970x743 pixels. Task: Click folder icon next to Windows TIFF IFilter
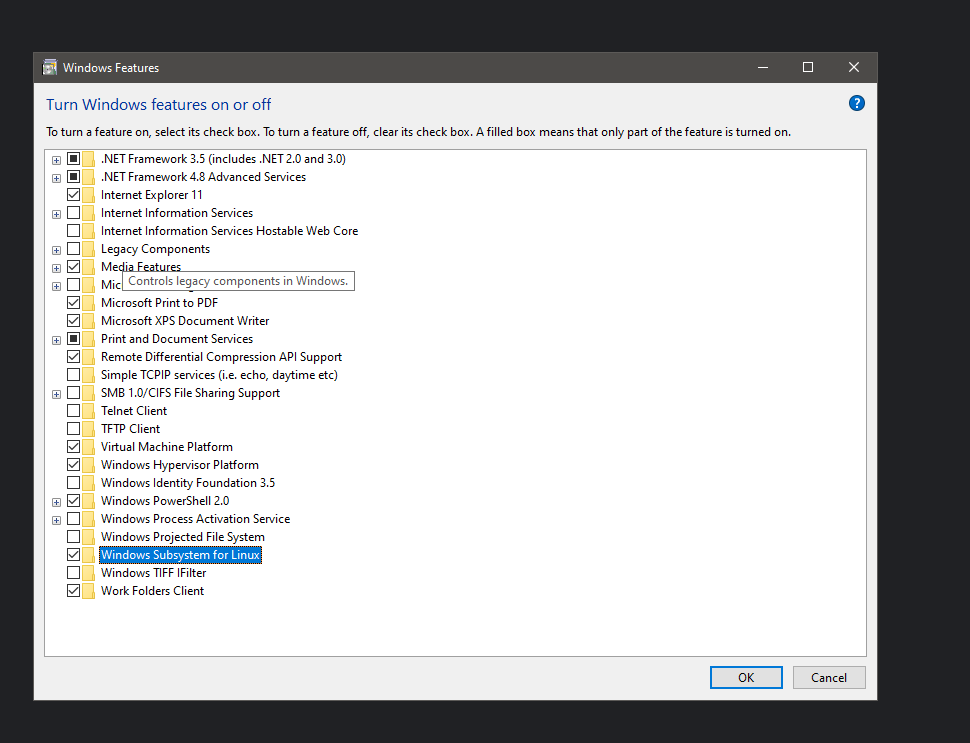pyautogui.click(x=89, y=573)
